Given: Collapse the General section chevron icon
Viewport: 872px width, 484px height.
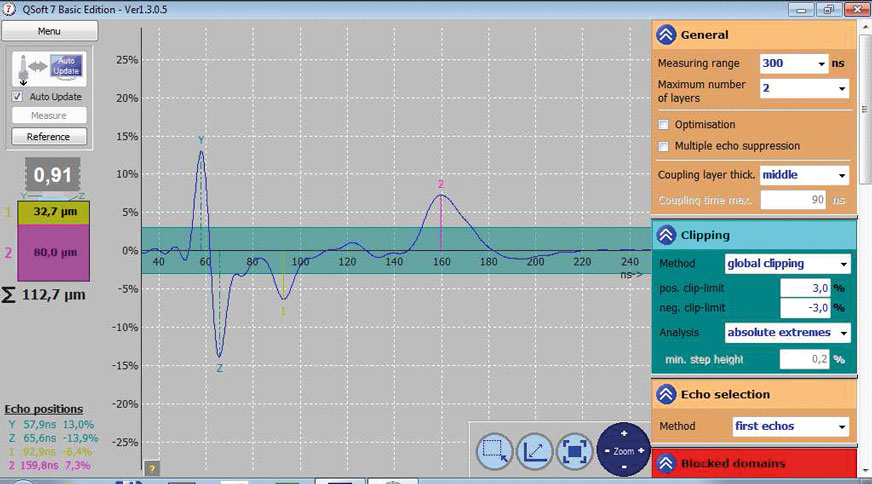Looking at the screenshot, I should point(667,34).
